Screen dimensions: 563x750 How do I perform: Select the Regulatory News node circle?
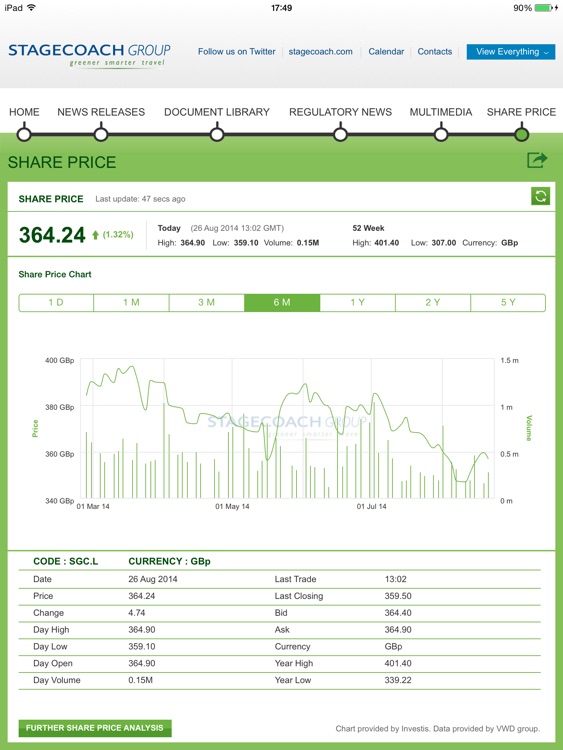(340, 134)
